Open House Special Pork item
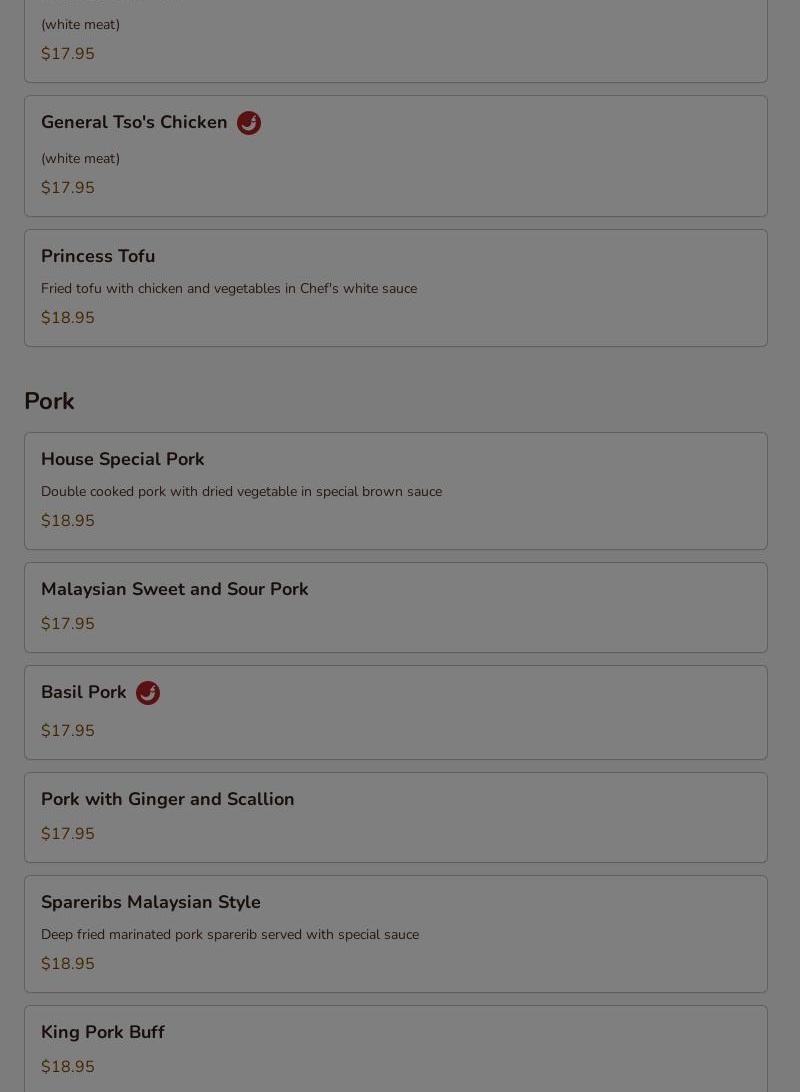Image resolution: width=800 pixels, height=1092 pixels. click(x=395, y=491)
